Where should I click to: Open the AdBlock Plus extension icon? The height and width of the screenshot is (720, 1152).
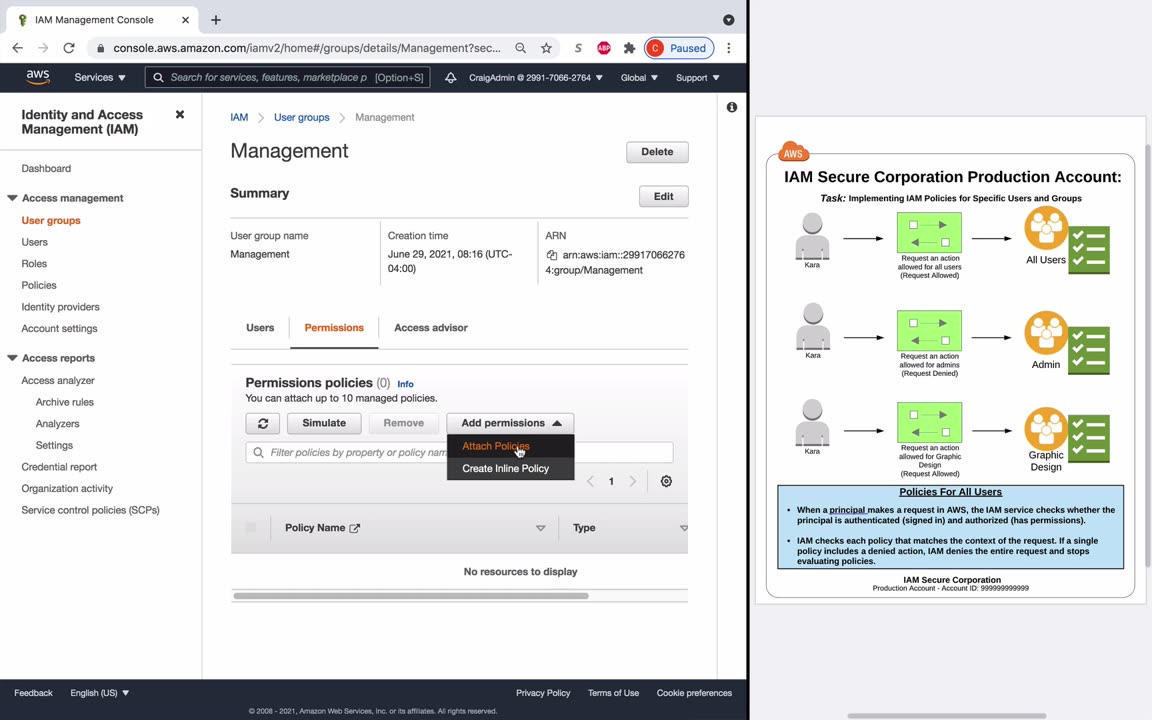pyautogui.click(x=604, y=48)
